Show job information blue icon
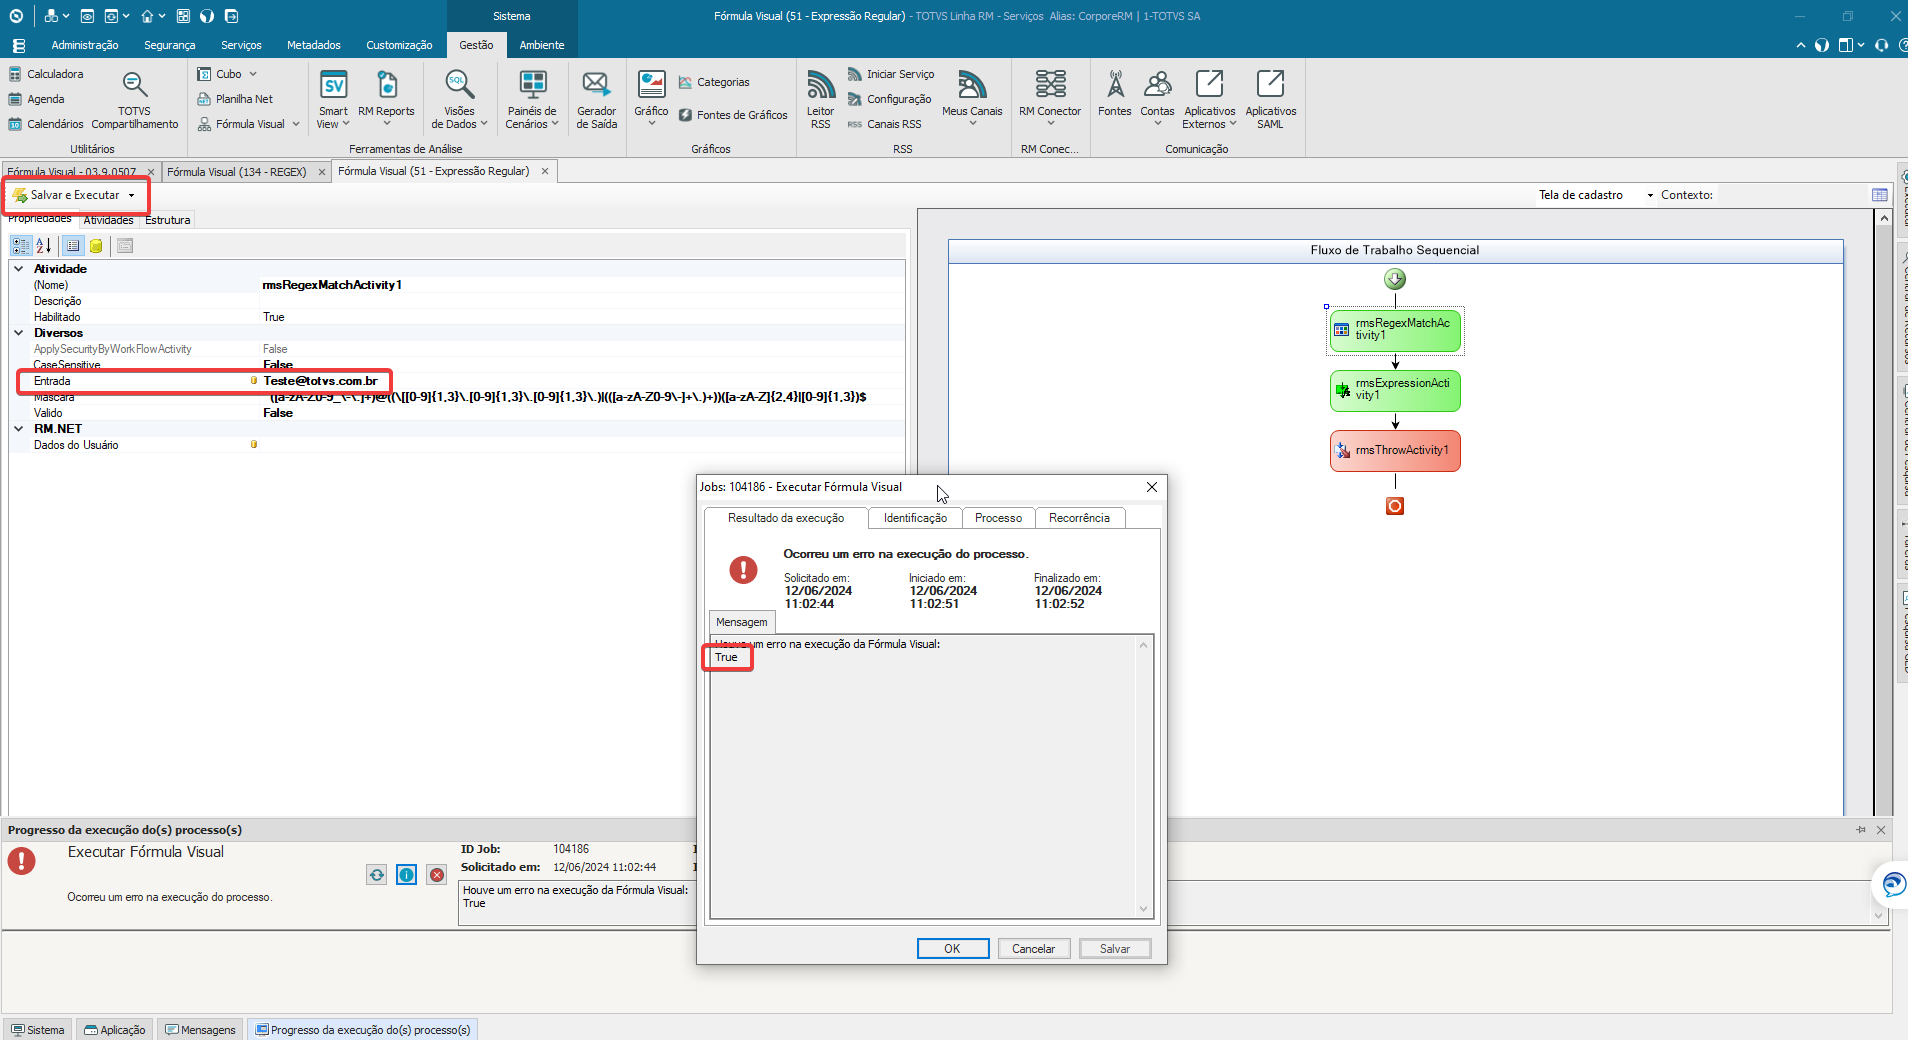This screenshot has width=1908, height=1040. click(x=407, y=875)
